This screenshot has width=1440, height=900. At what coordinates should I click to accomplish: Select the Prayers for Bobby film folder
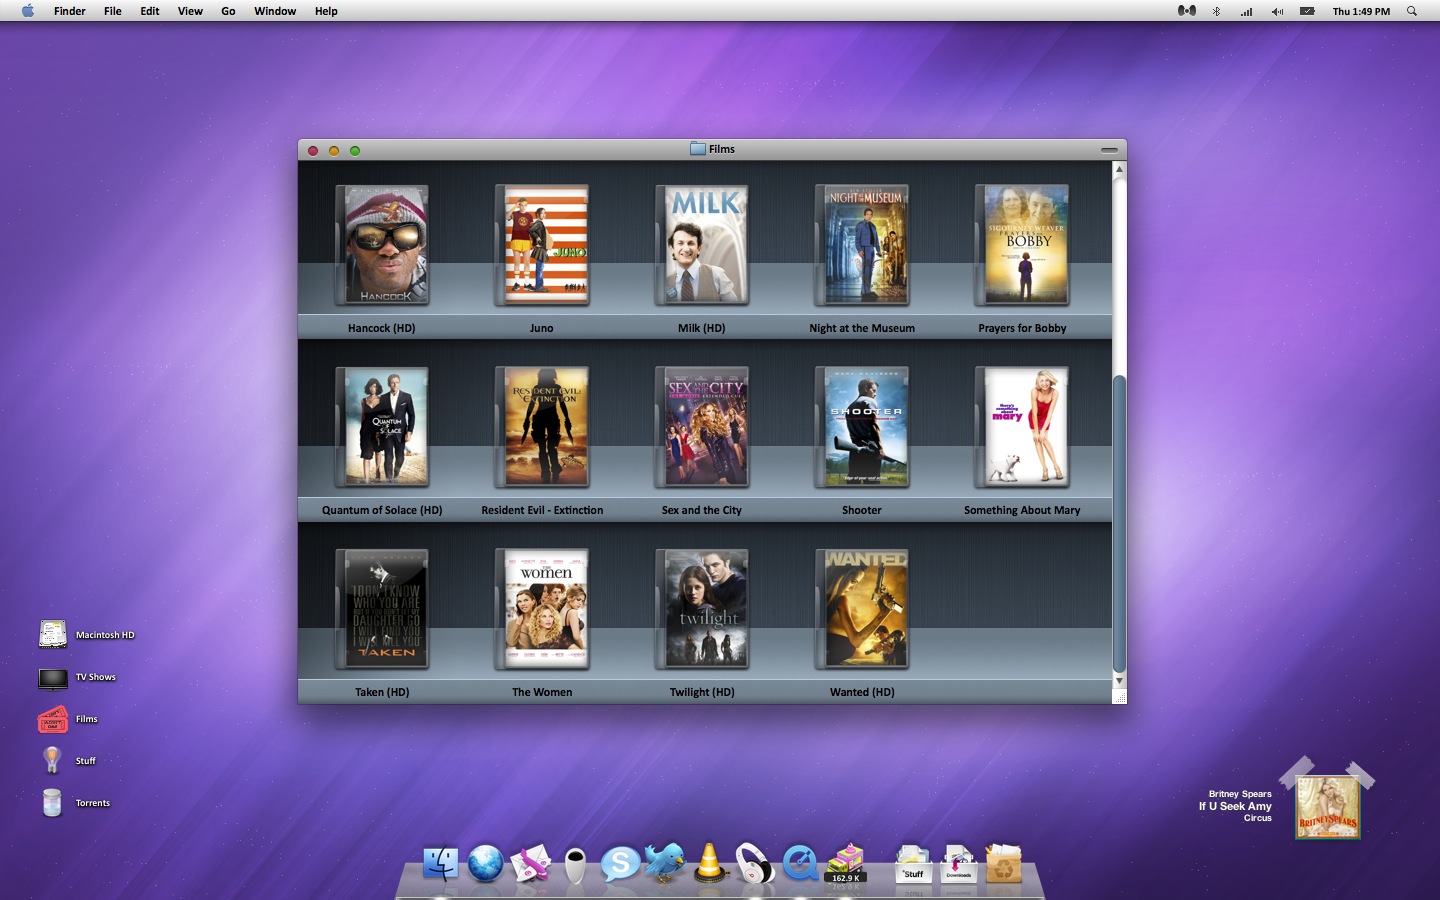1022,246
